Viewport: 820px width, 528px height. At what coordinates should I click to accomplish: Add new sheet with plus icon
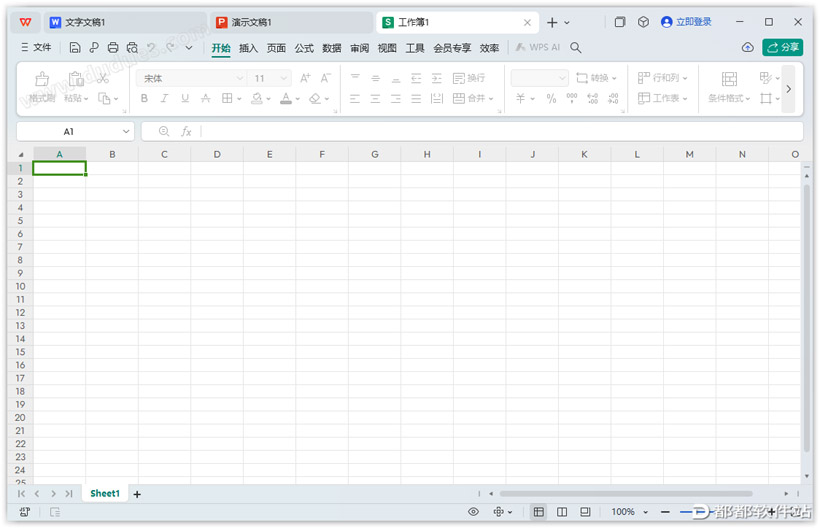pos(137,494)
